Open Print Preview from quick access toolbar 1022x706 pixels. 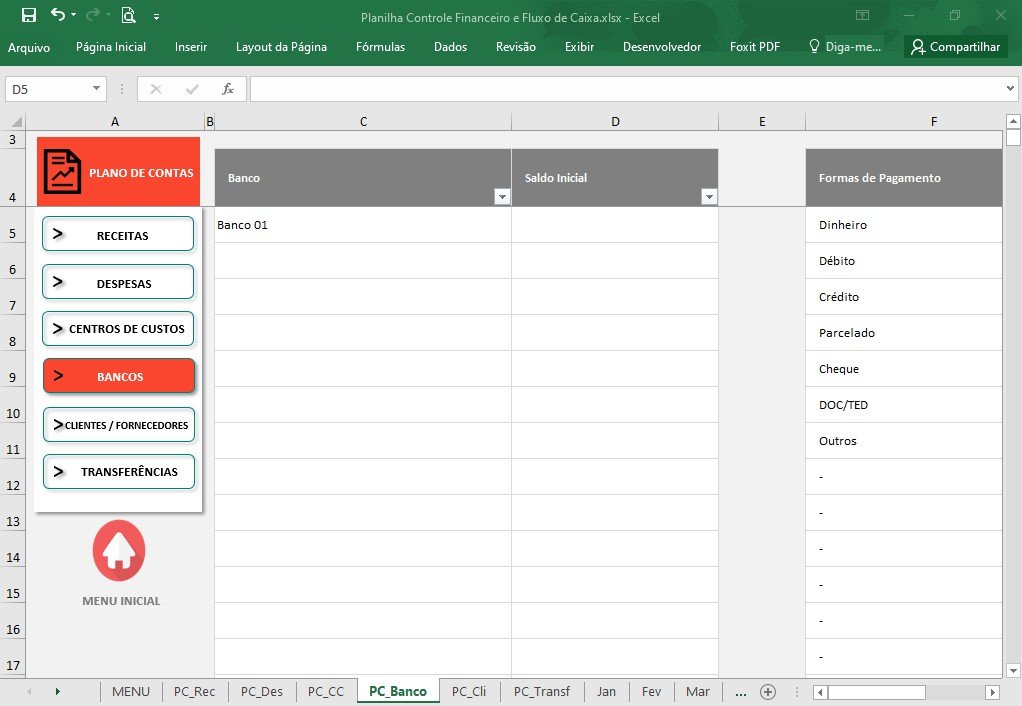[128, 15]
